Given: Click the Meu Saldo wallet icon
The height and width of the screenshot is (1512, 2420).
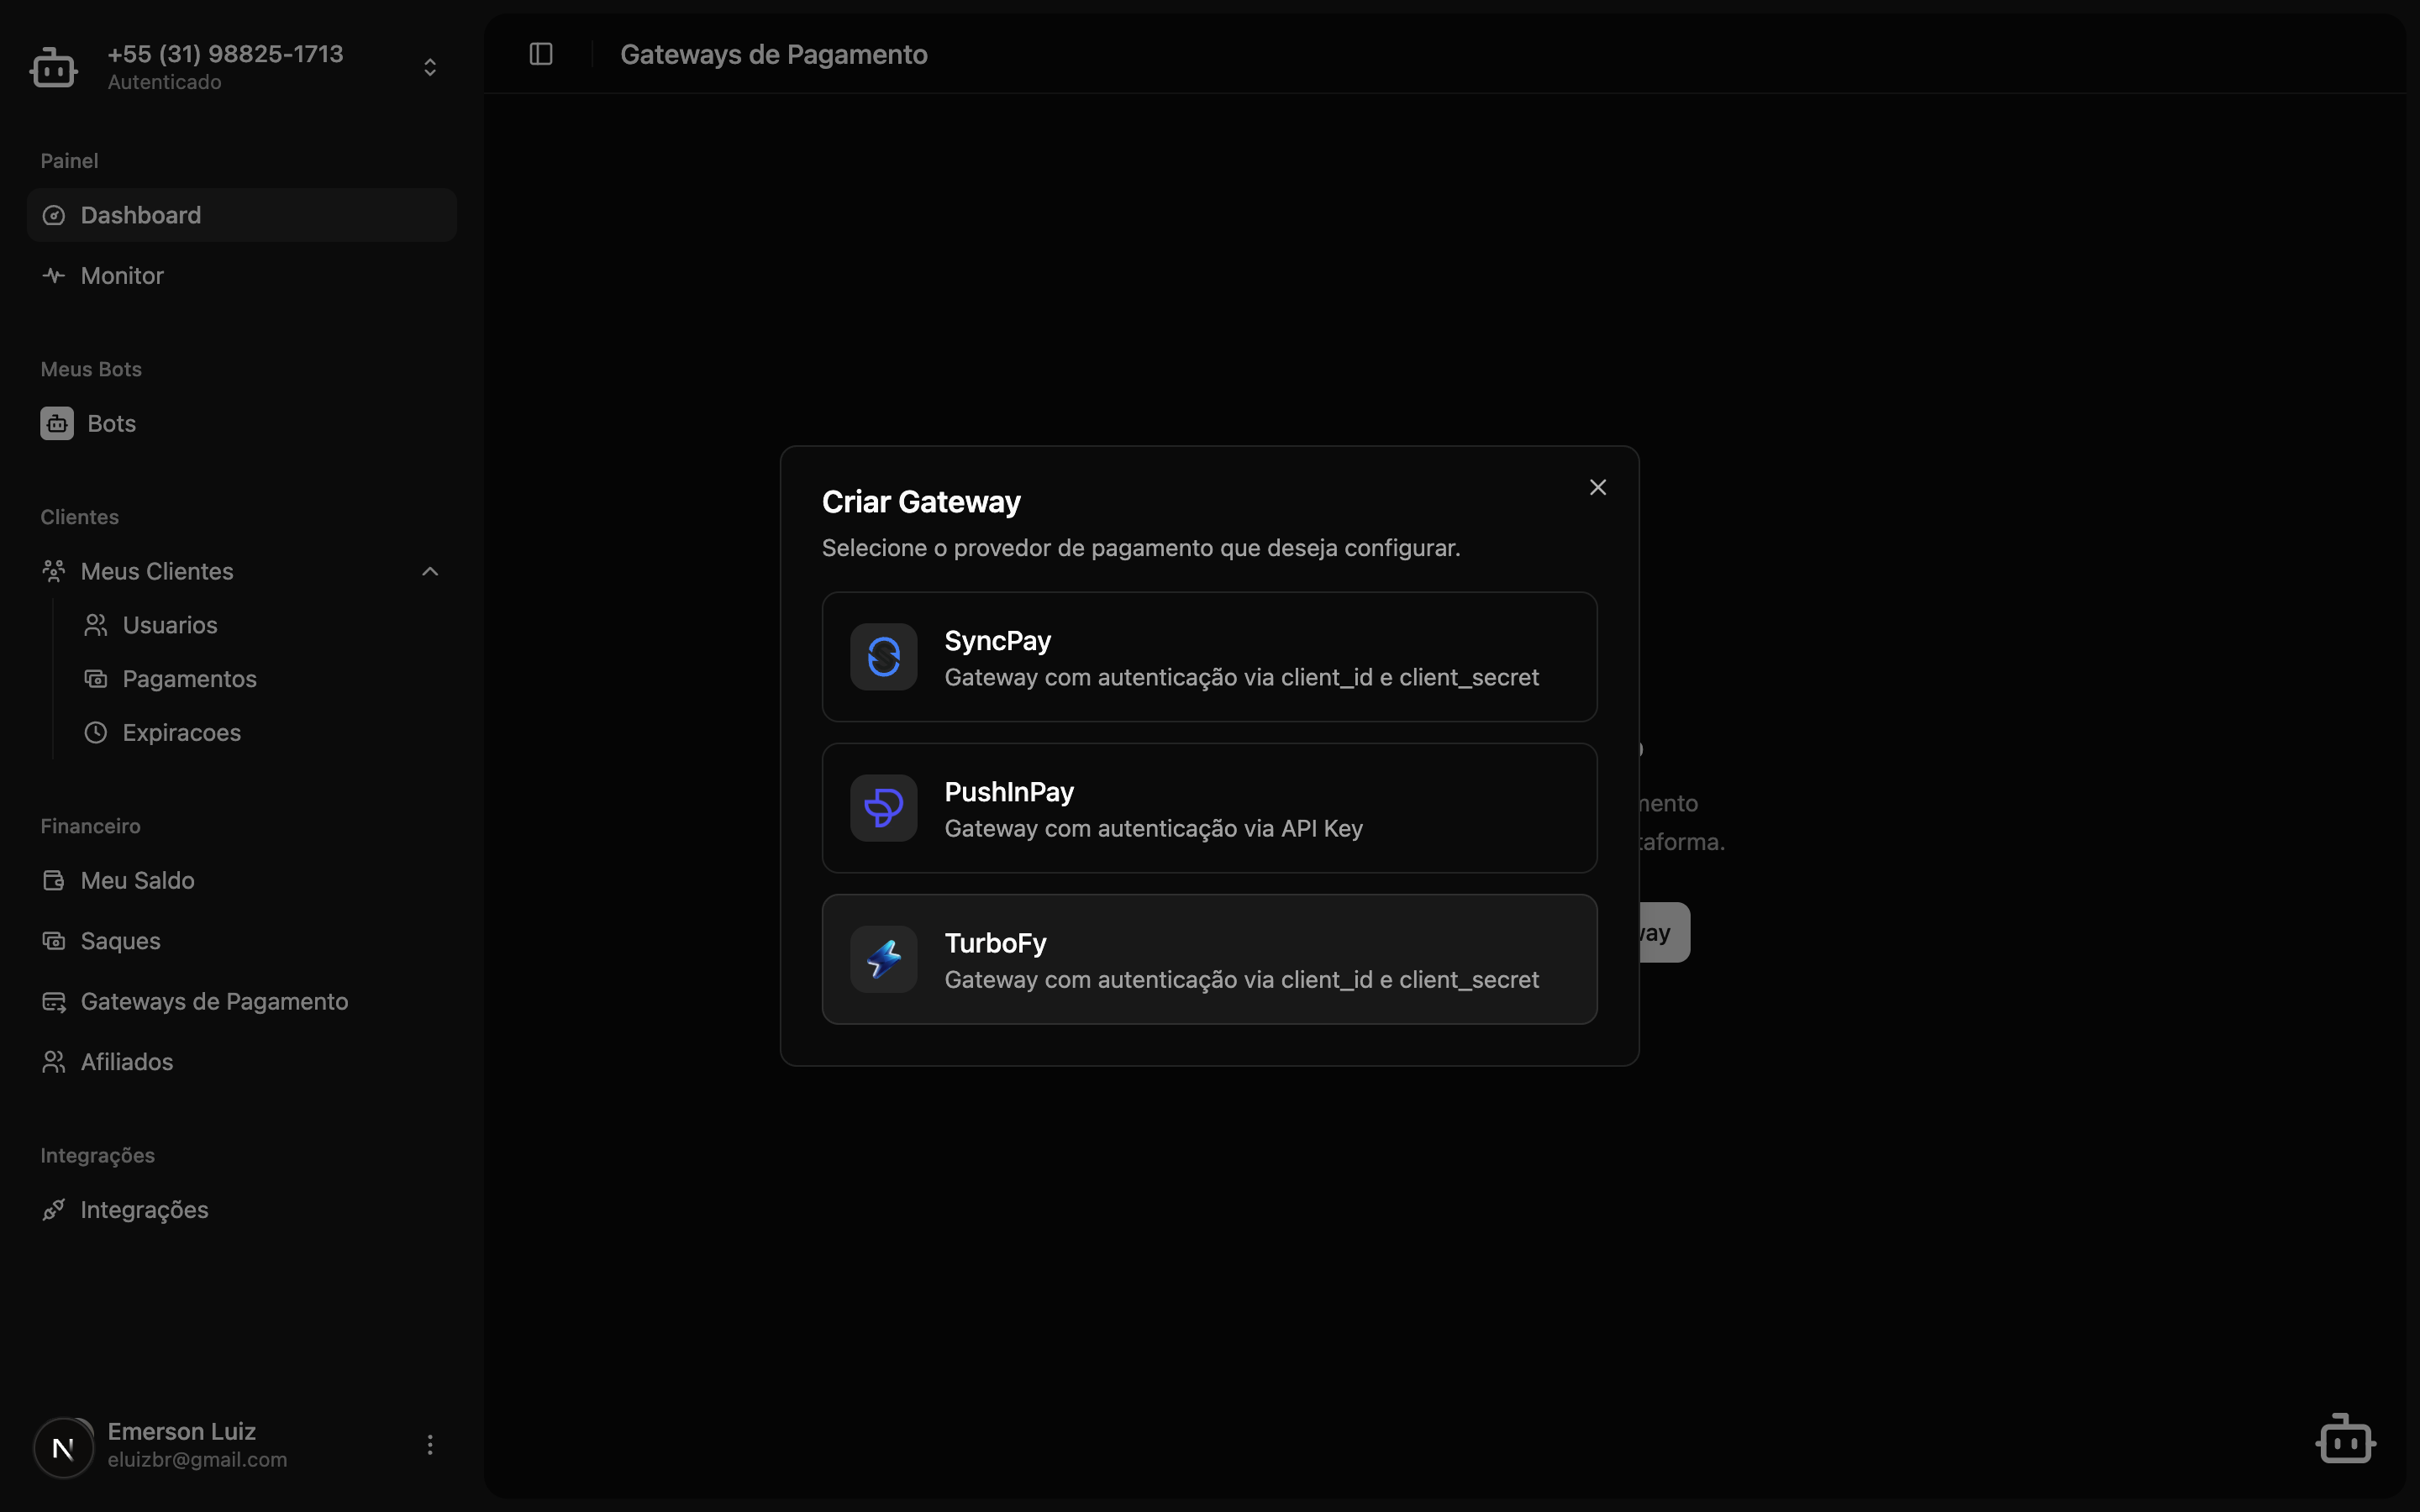Looking at the screenshot, I should click(x=54, y=880).
